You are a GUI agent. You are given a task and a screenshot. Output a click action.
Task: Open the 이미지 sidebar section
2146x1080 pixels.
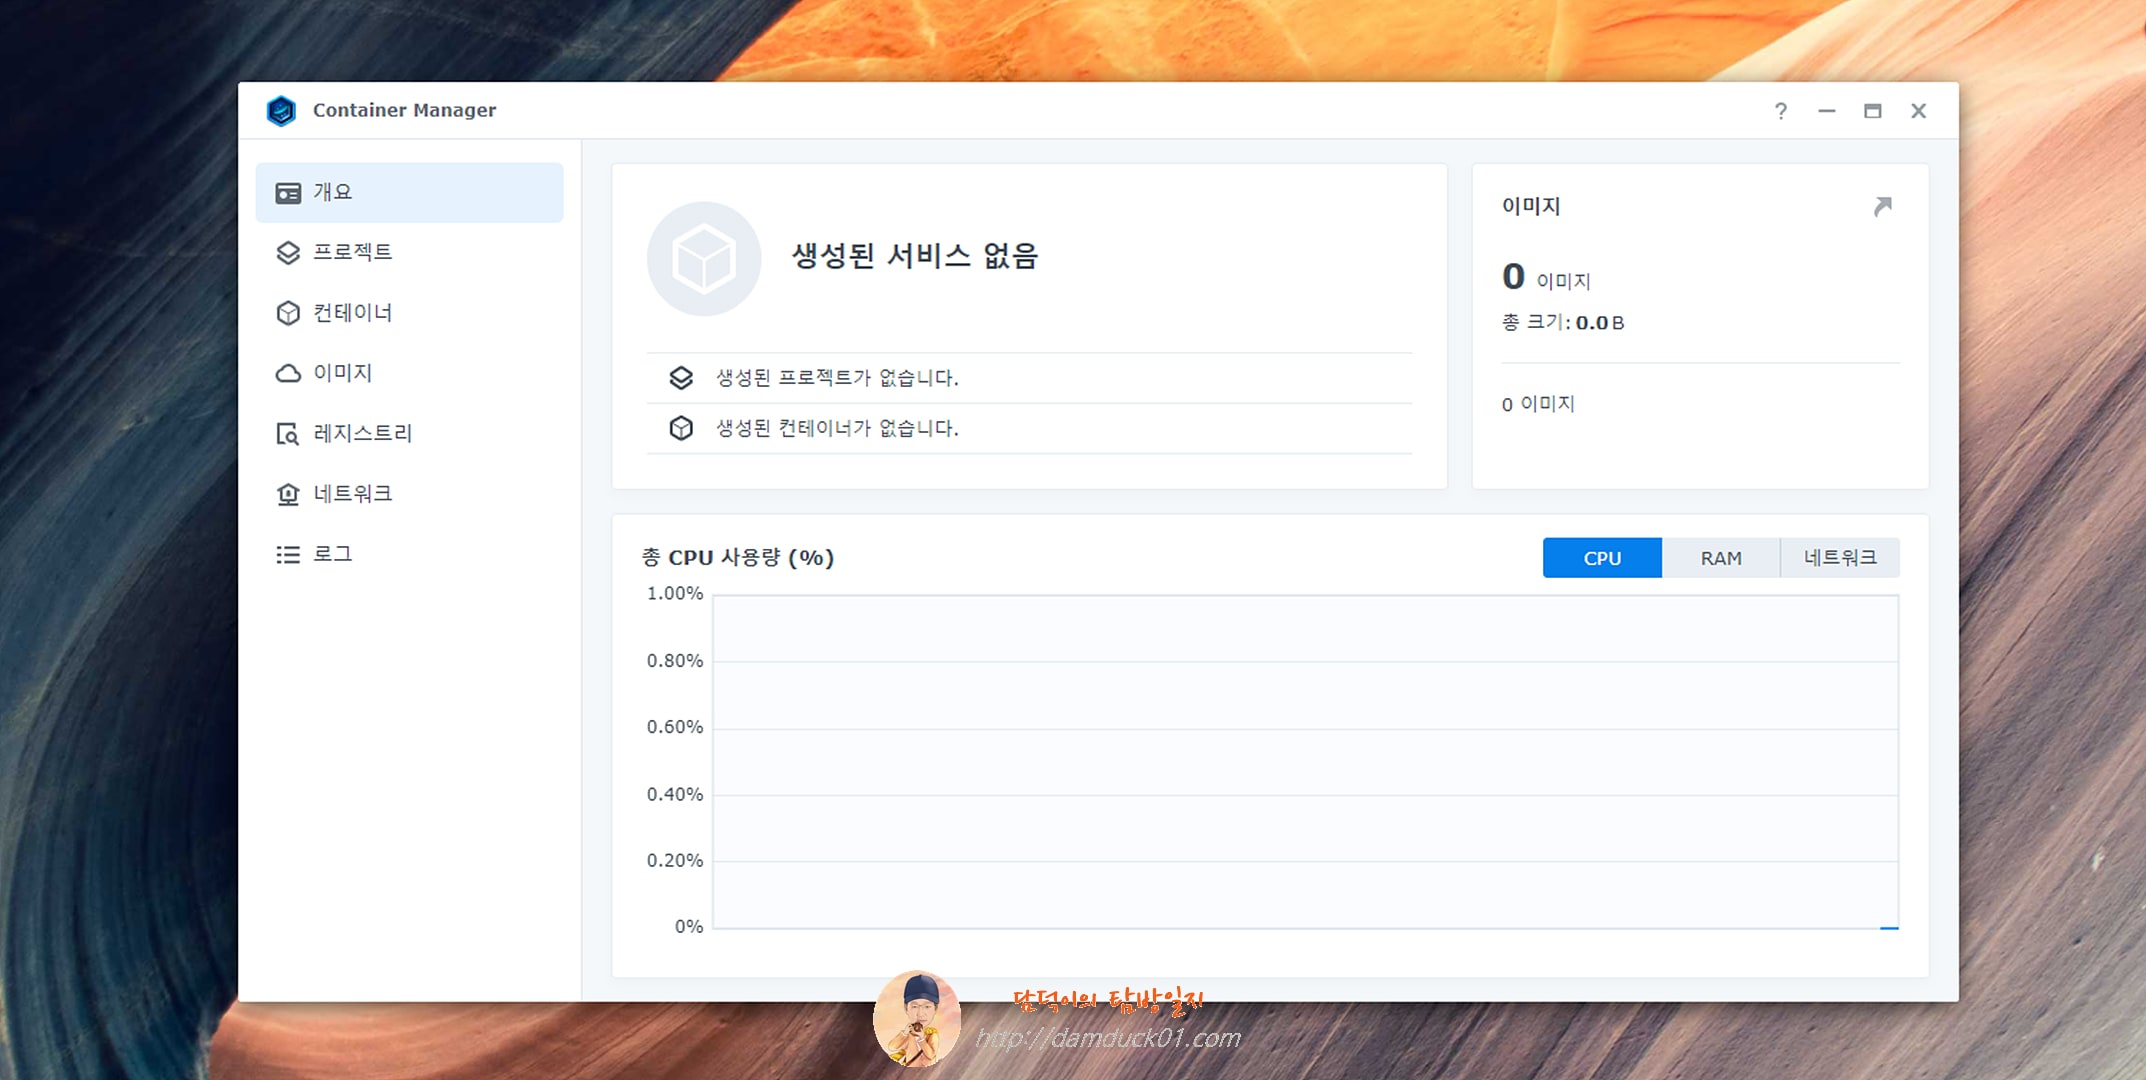tap(342, 372)
